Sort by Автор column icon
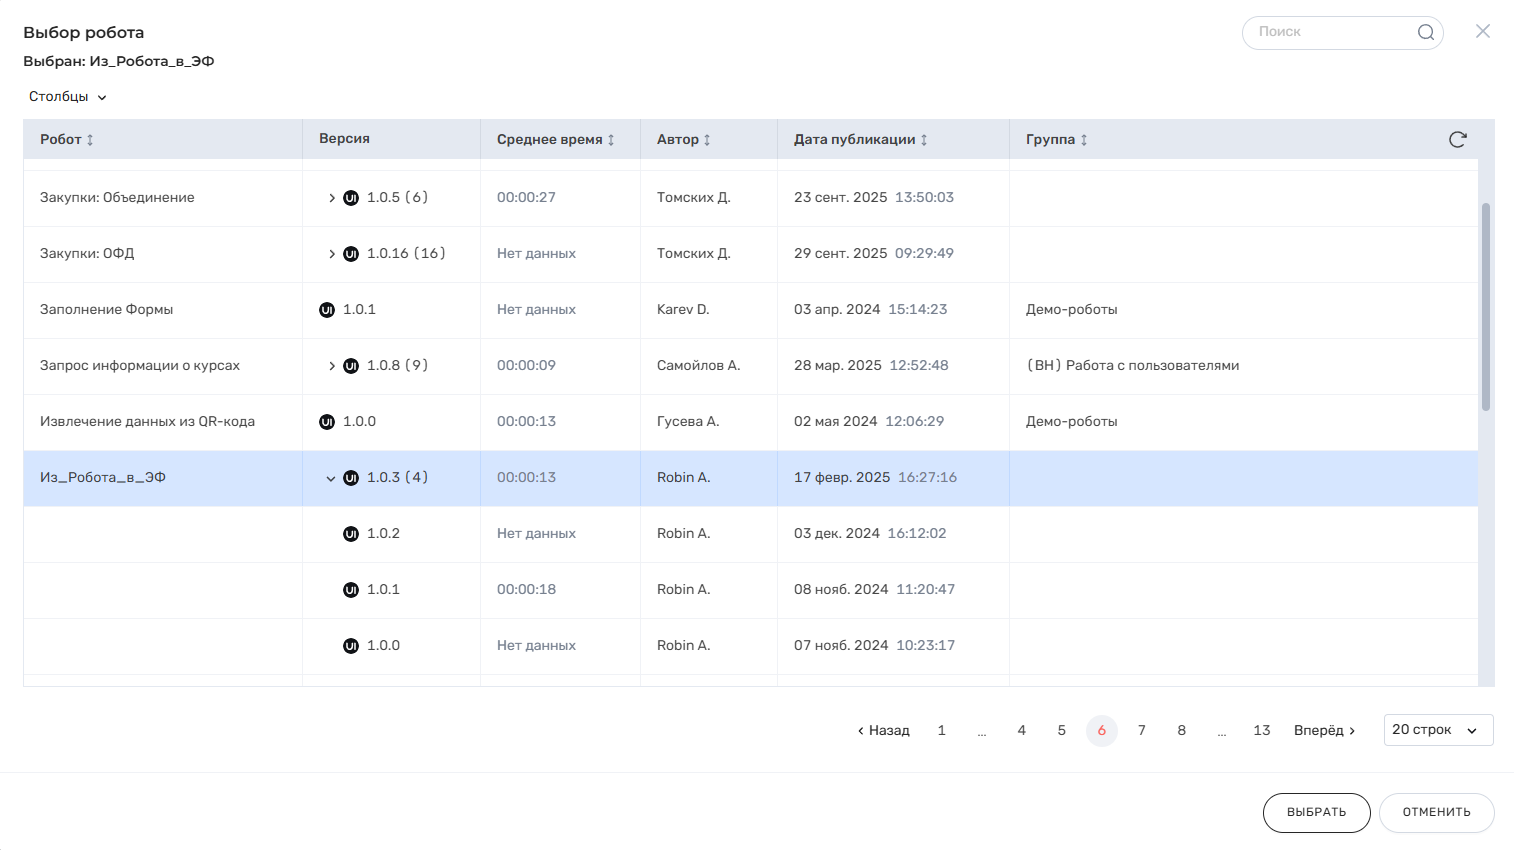The height and width of the screenshot is (850, 1514). [707, 140]
